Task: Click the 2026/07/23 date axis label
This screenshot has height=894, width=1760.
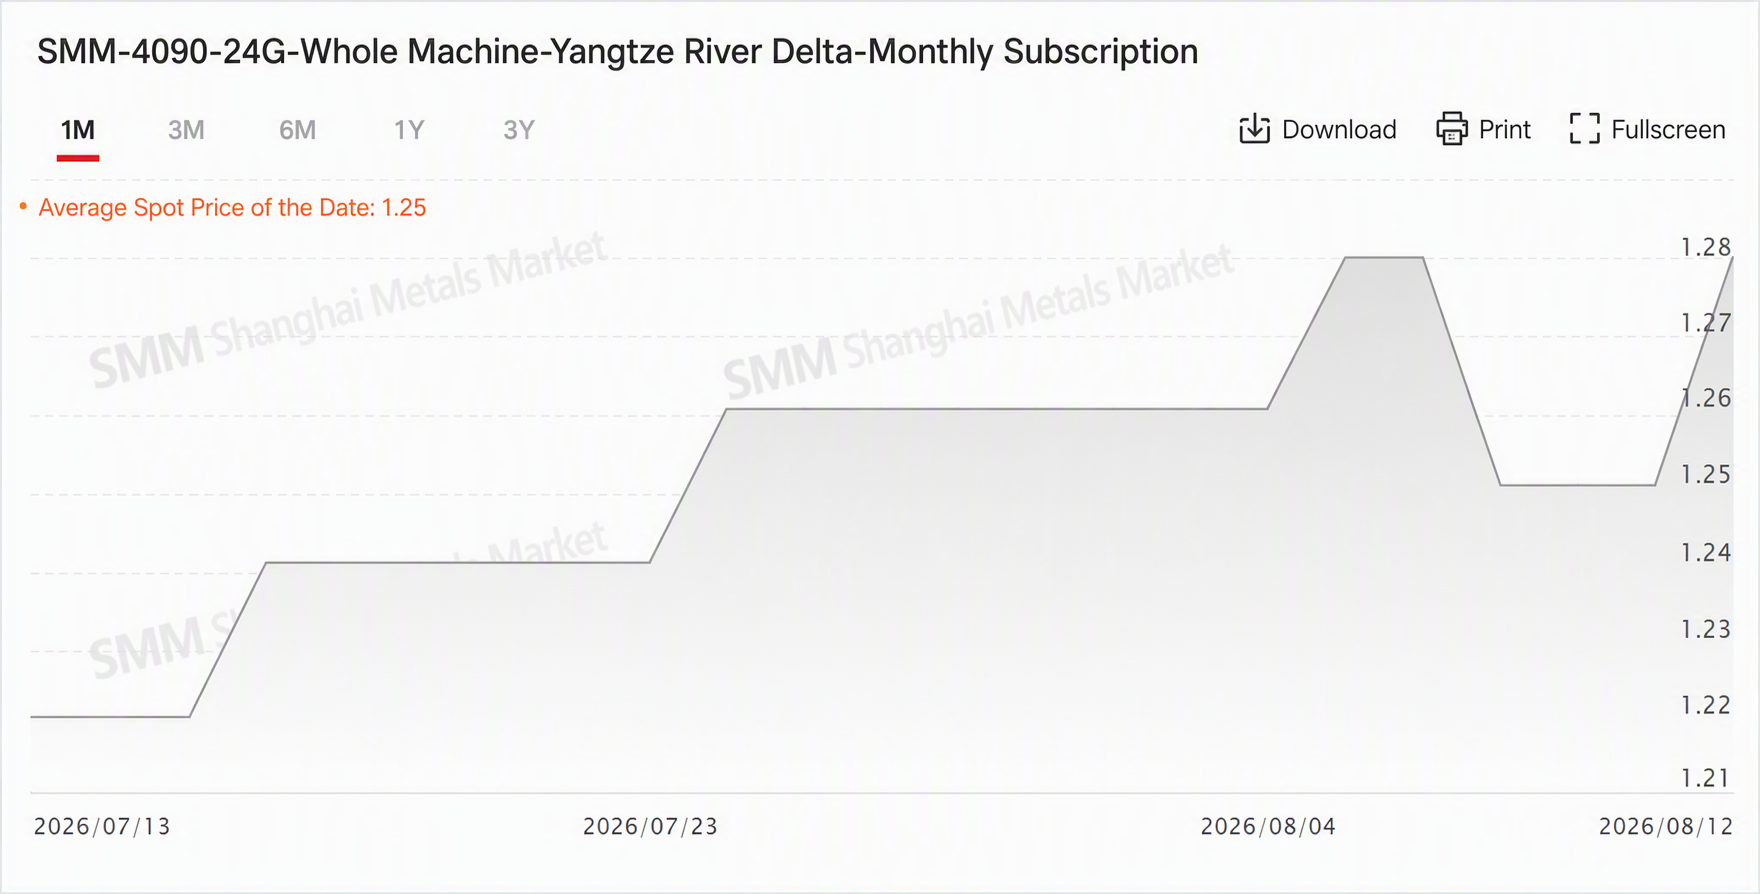Action: (650, 827)
